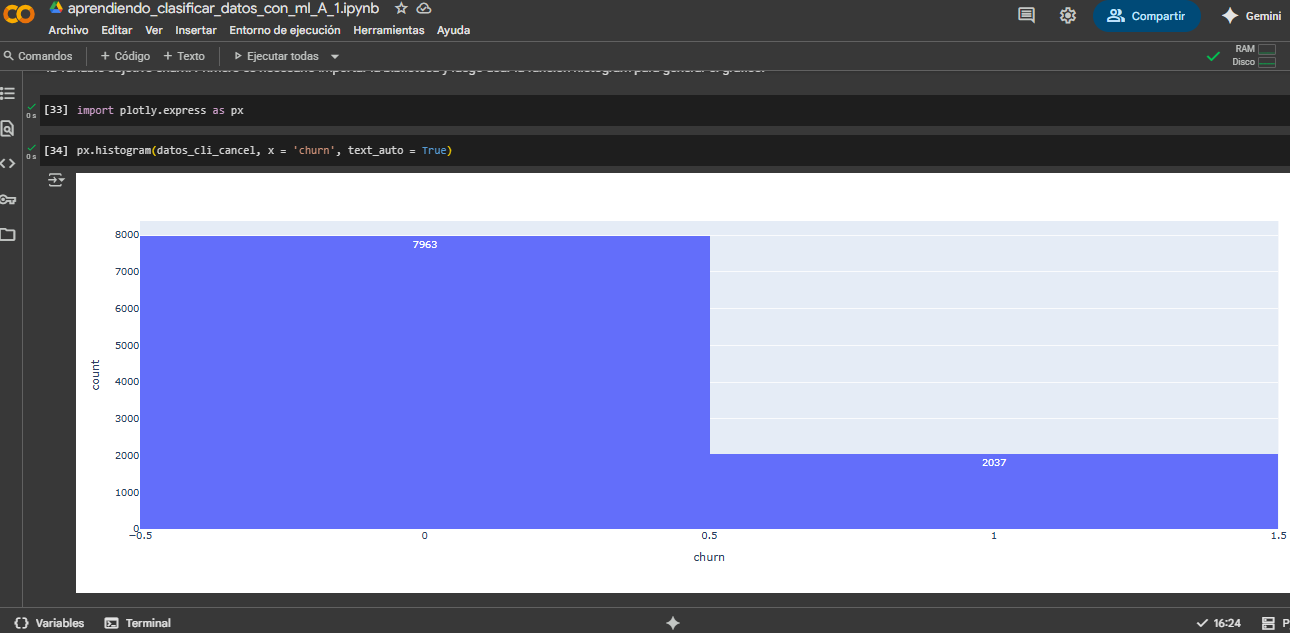
Task: Open the comments icon in header
Action: pos(1026,15)
